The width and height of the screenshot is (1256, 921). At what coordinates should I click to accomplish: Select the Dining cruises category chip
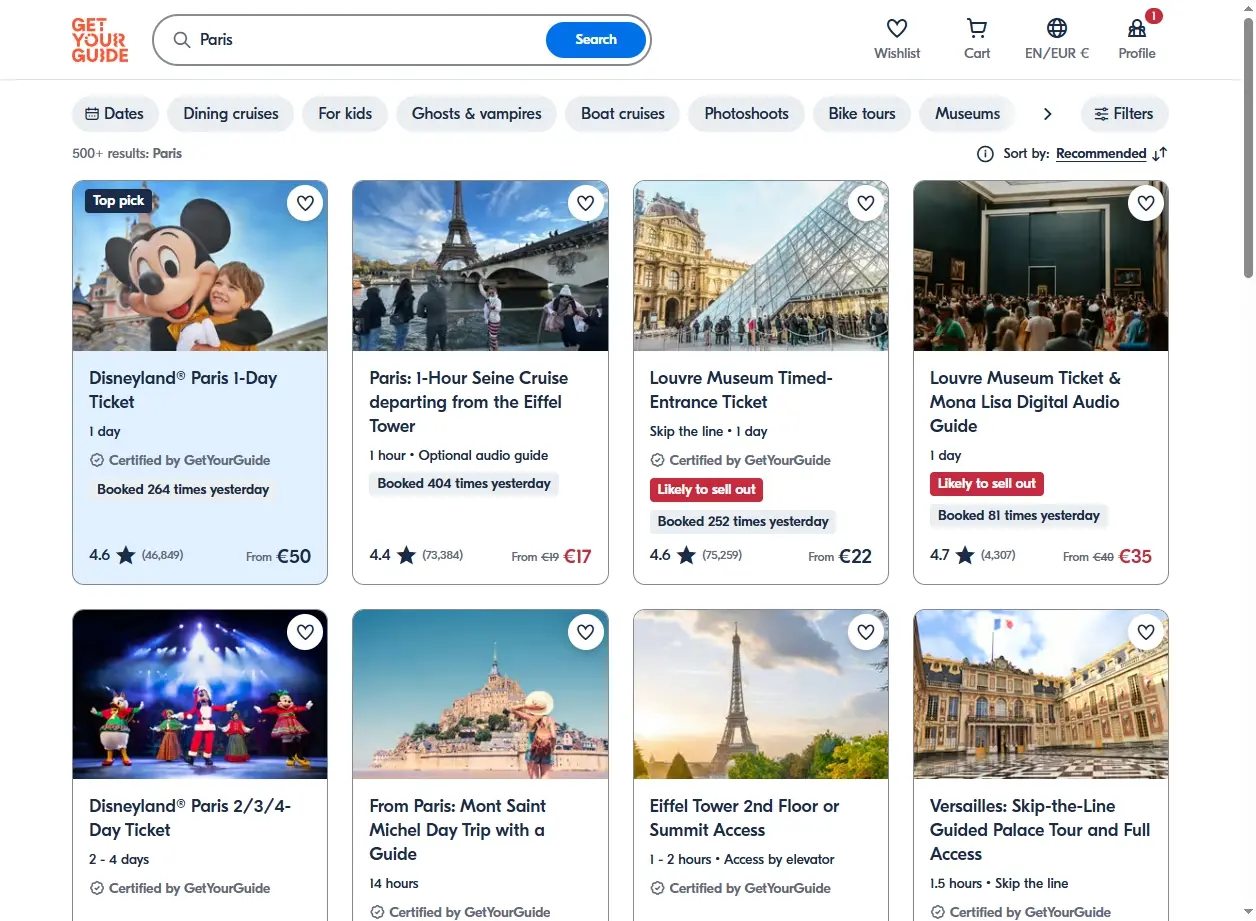click(231, 114)
